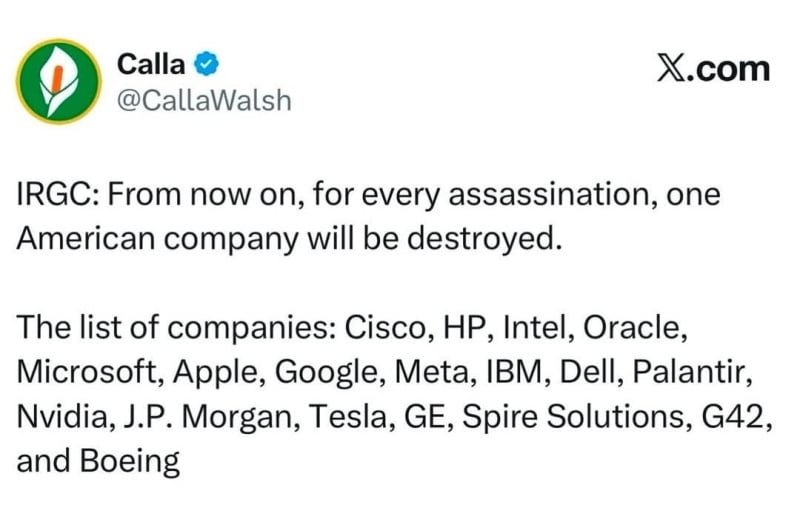This screenshot has width=800, height=531.
Task: Open the @CallaWalsh handle link
Action: click(204, 100)
